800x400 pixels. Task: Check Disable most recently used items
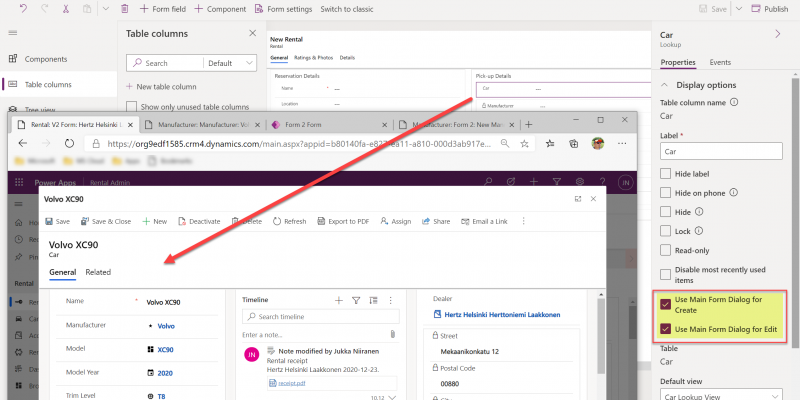[665, 274]
